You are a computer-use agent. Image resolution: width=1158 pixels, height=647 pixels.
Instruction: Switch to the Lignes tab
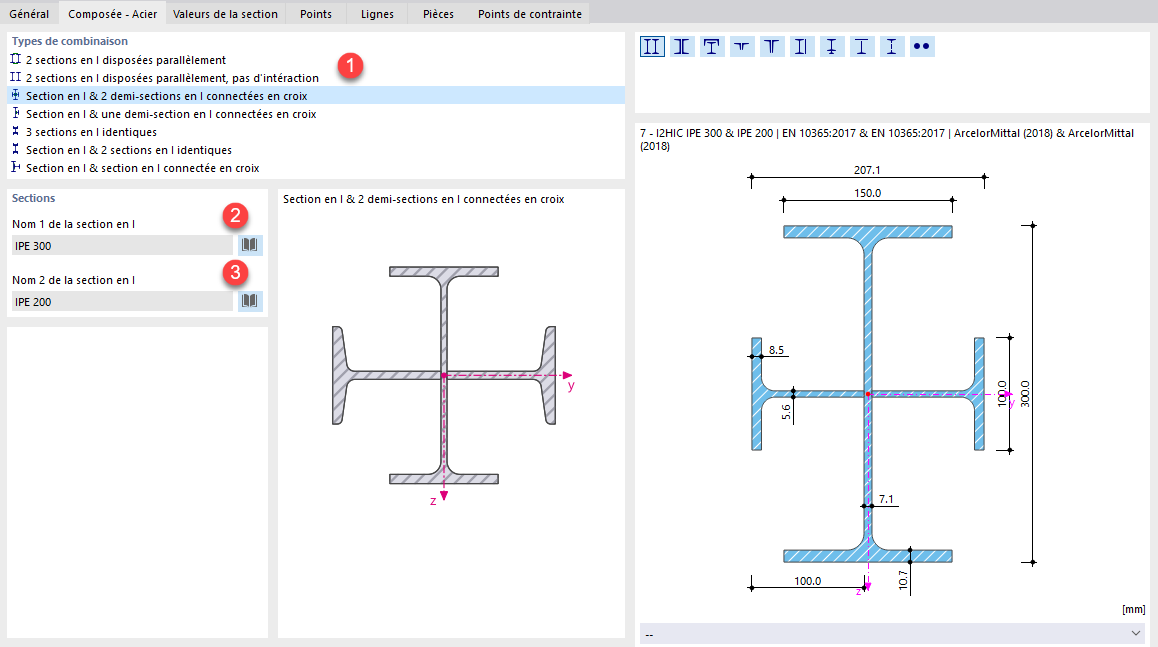tap(377, 13)
